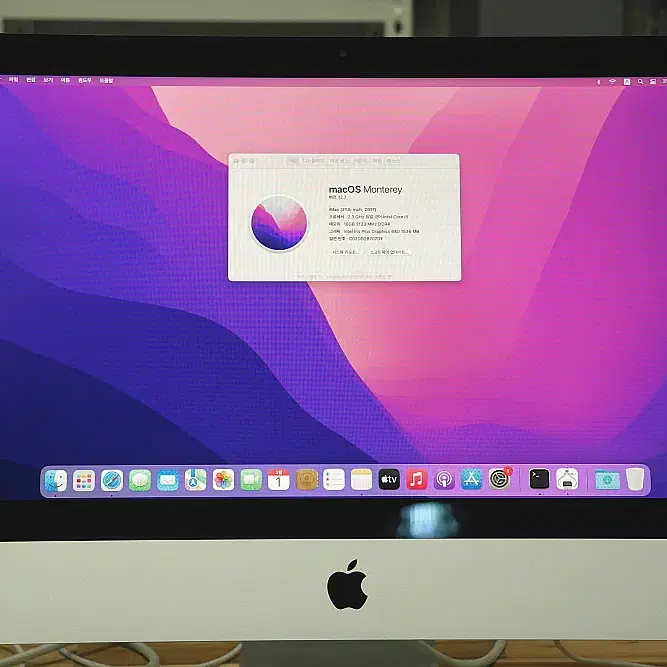This screenshot has width=667, height=667.
Task: Open the 파일 (File) menu
Action: coord(14,80)
